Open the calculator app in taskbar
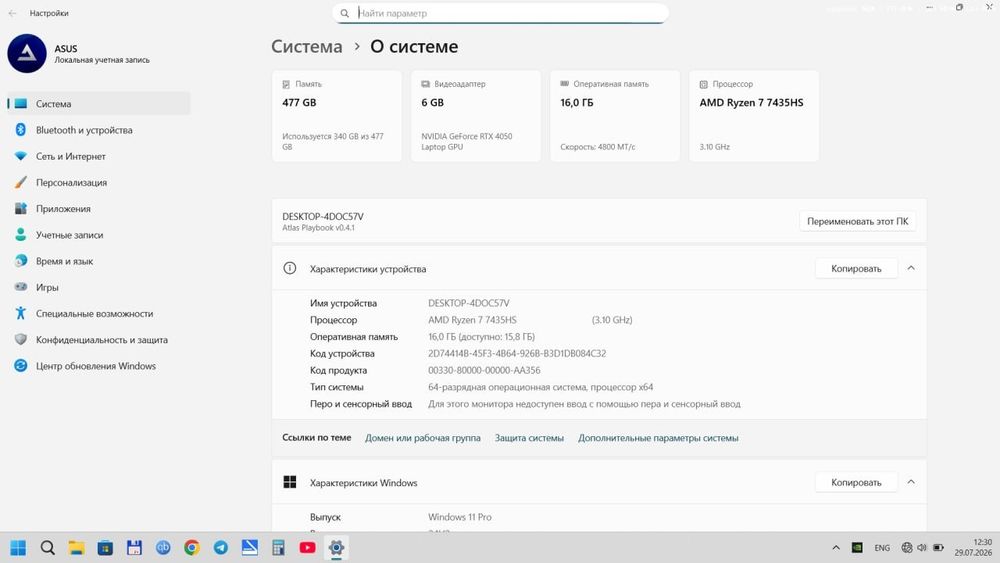 tap(279, 548)
